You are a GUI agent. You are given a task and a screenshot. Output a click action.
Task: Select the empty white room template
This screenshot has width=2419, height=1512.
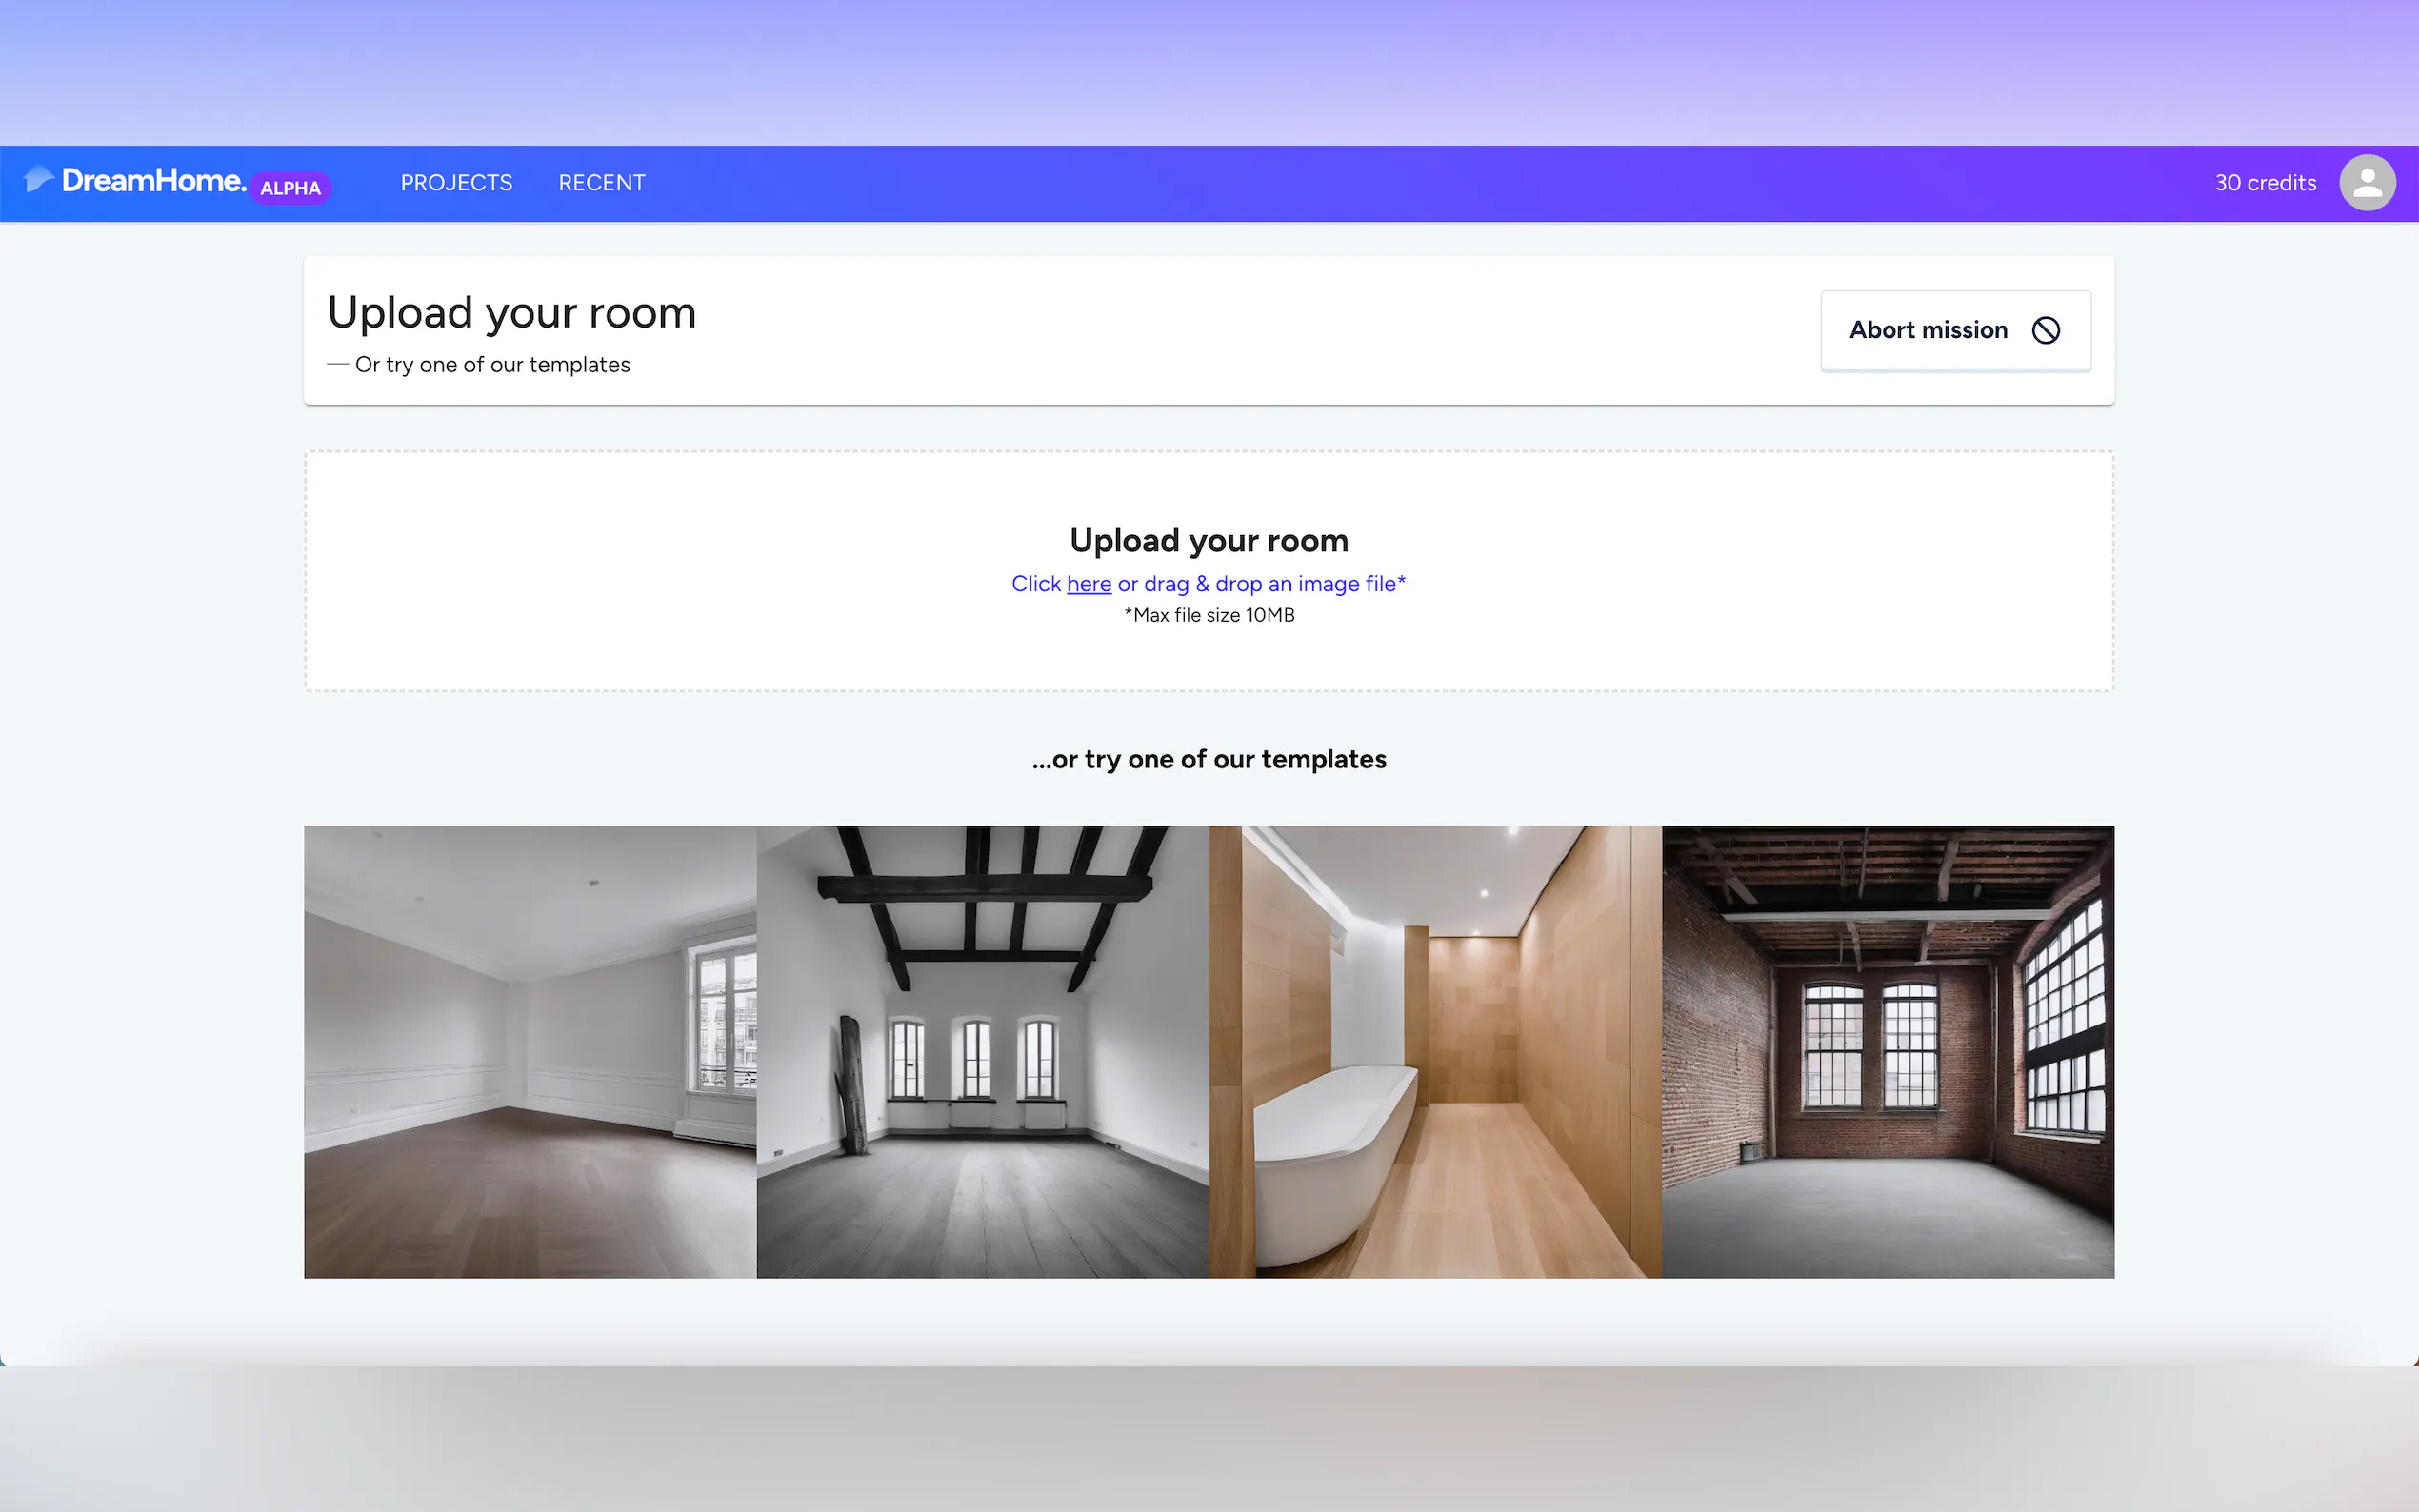click(x=530, y=1051)
